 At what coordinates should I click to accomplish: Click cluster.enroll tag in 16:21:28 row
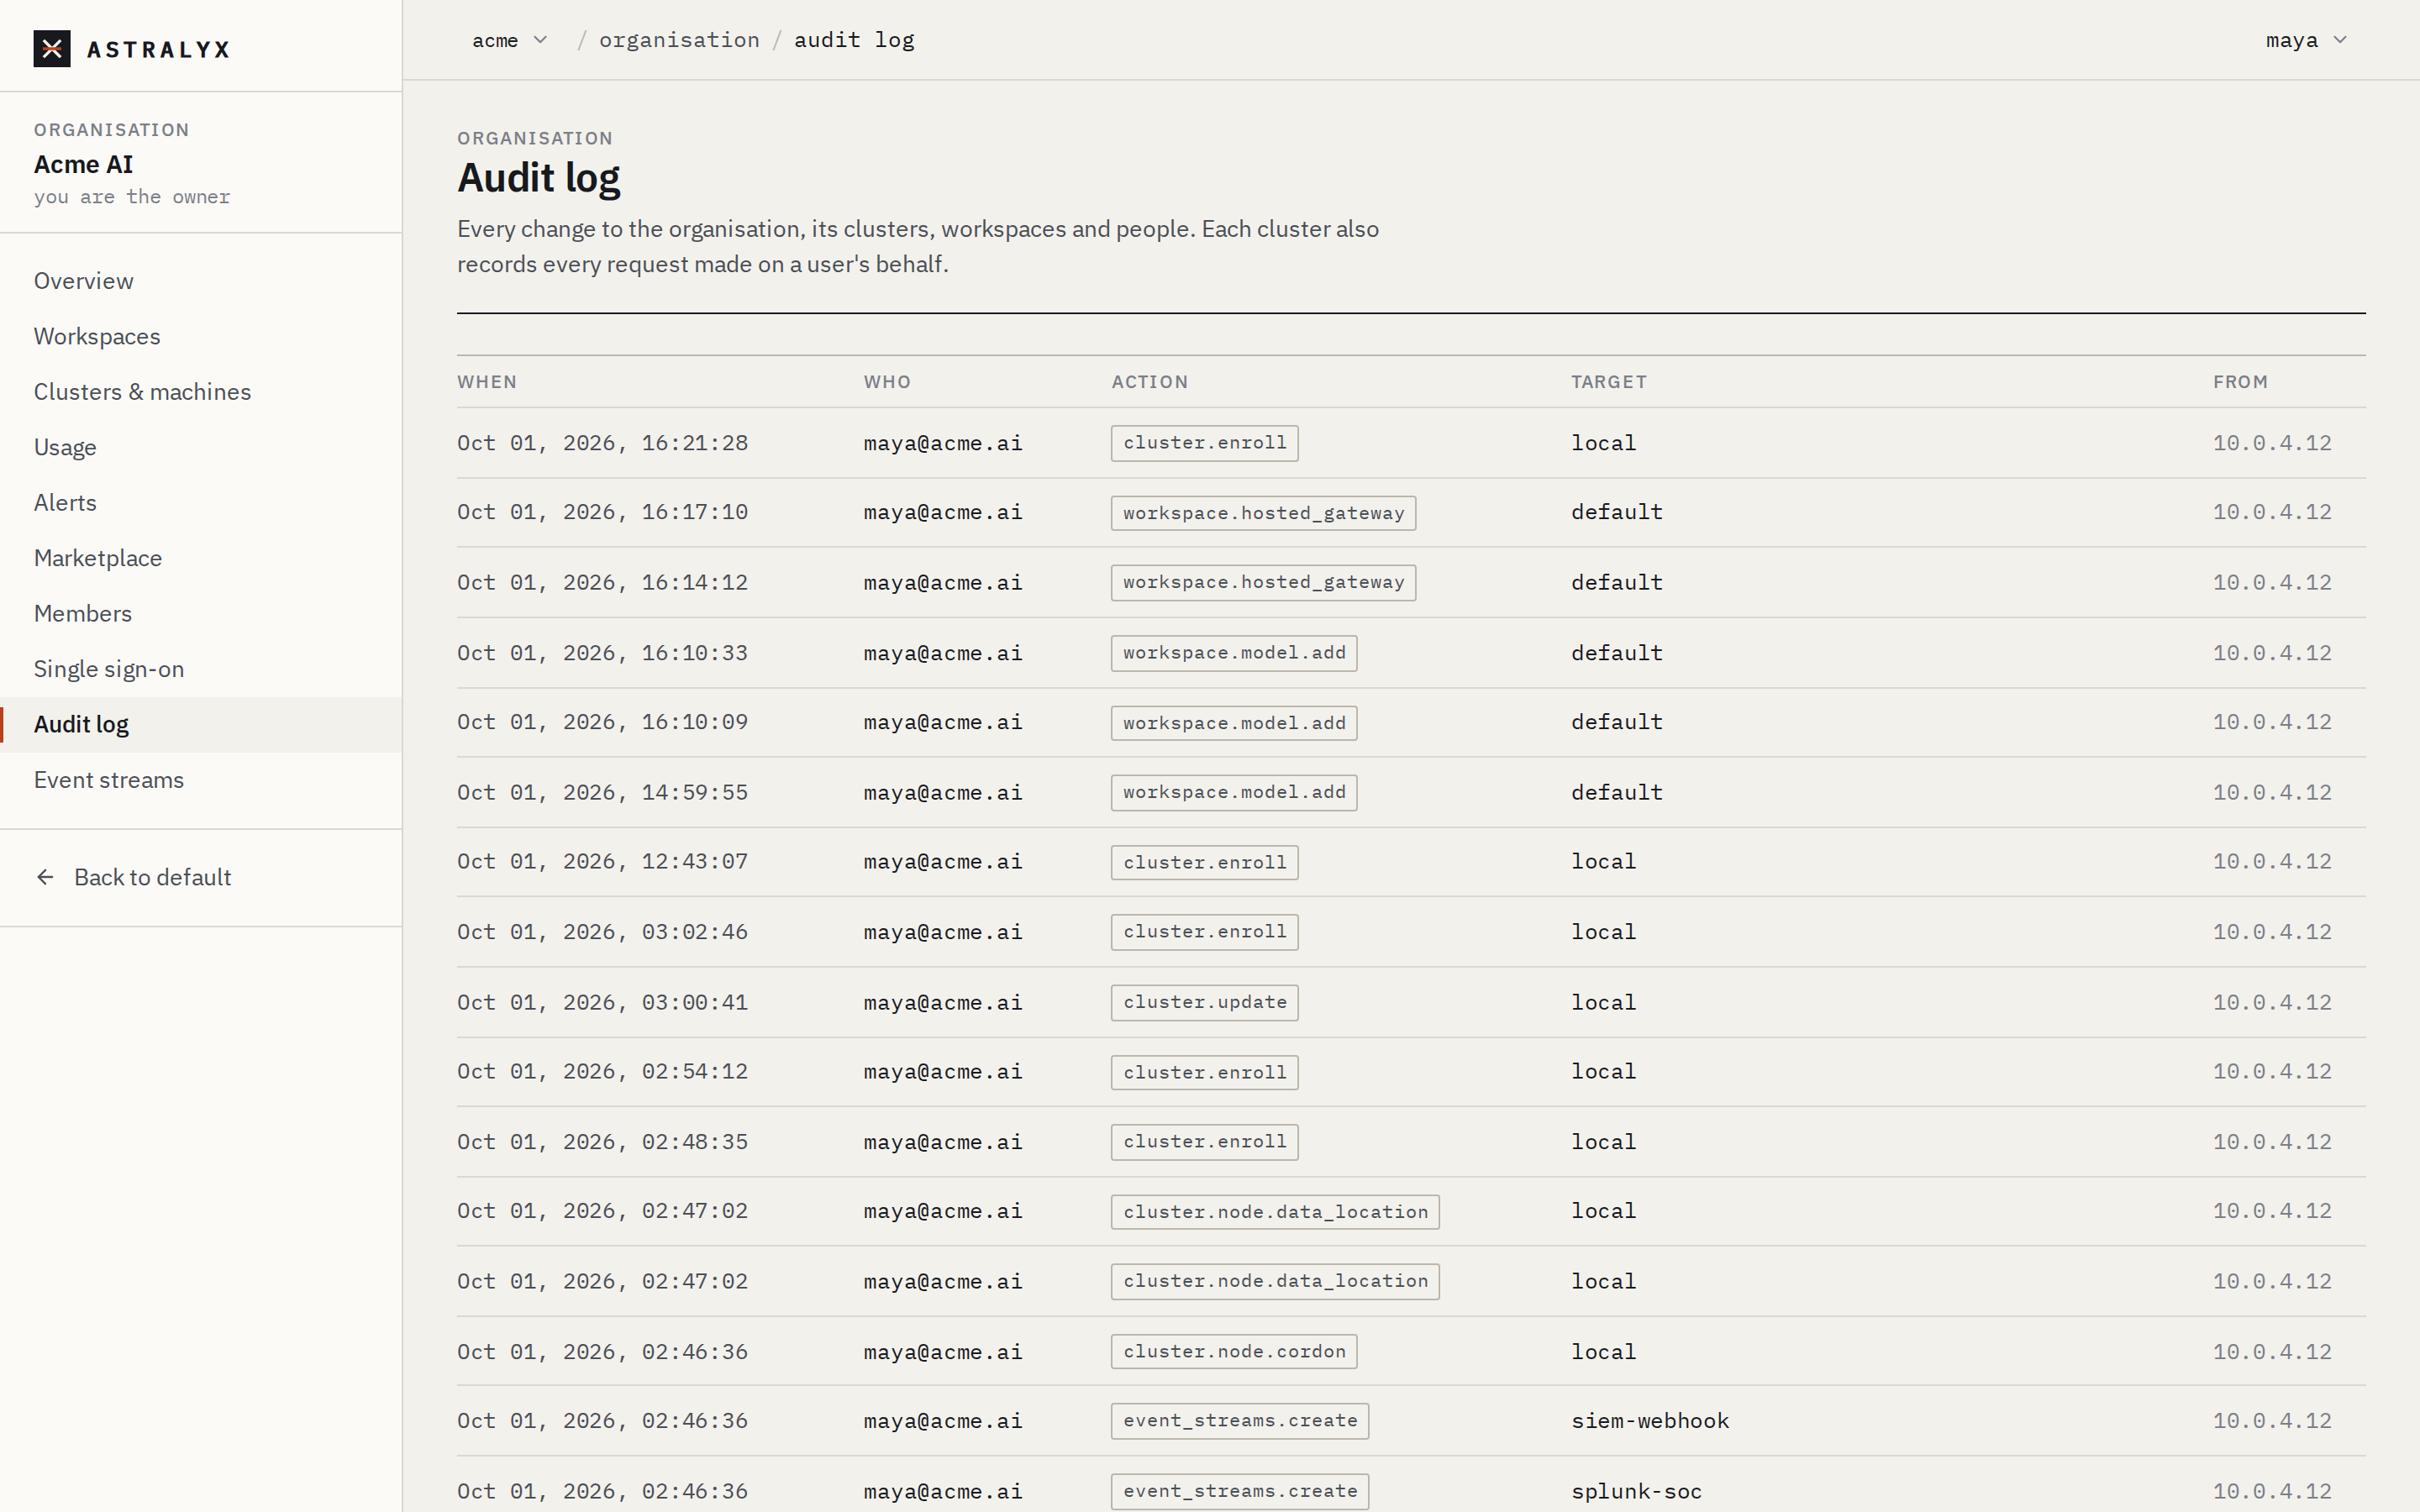point(1204,443)
